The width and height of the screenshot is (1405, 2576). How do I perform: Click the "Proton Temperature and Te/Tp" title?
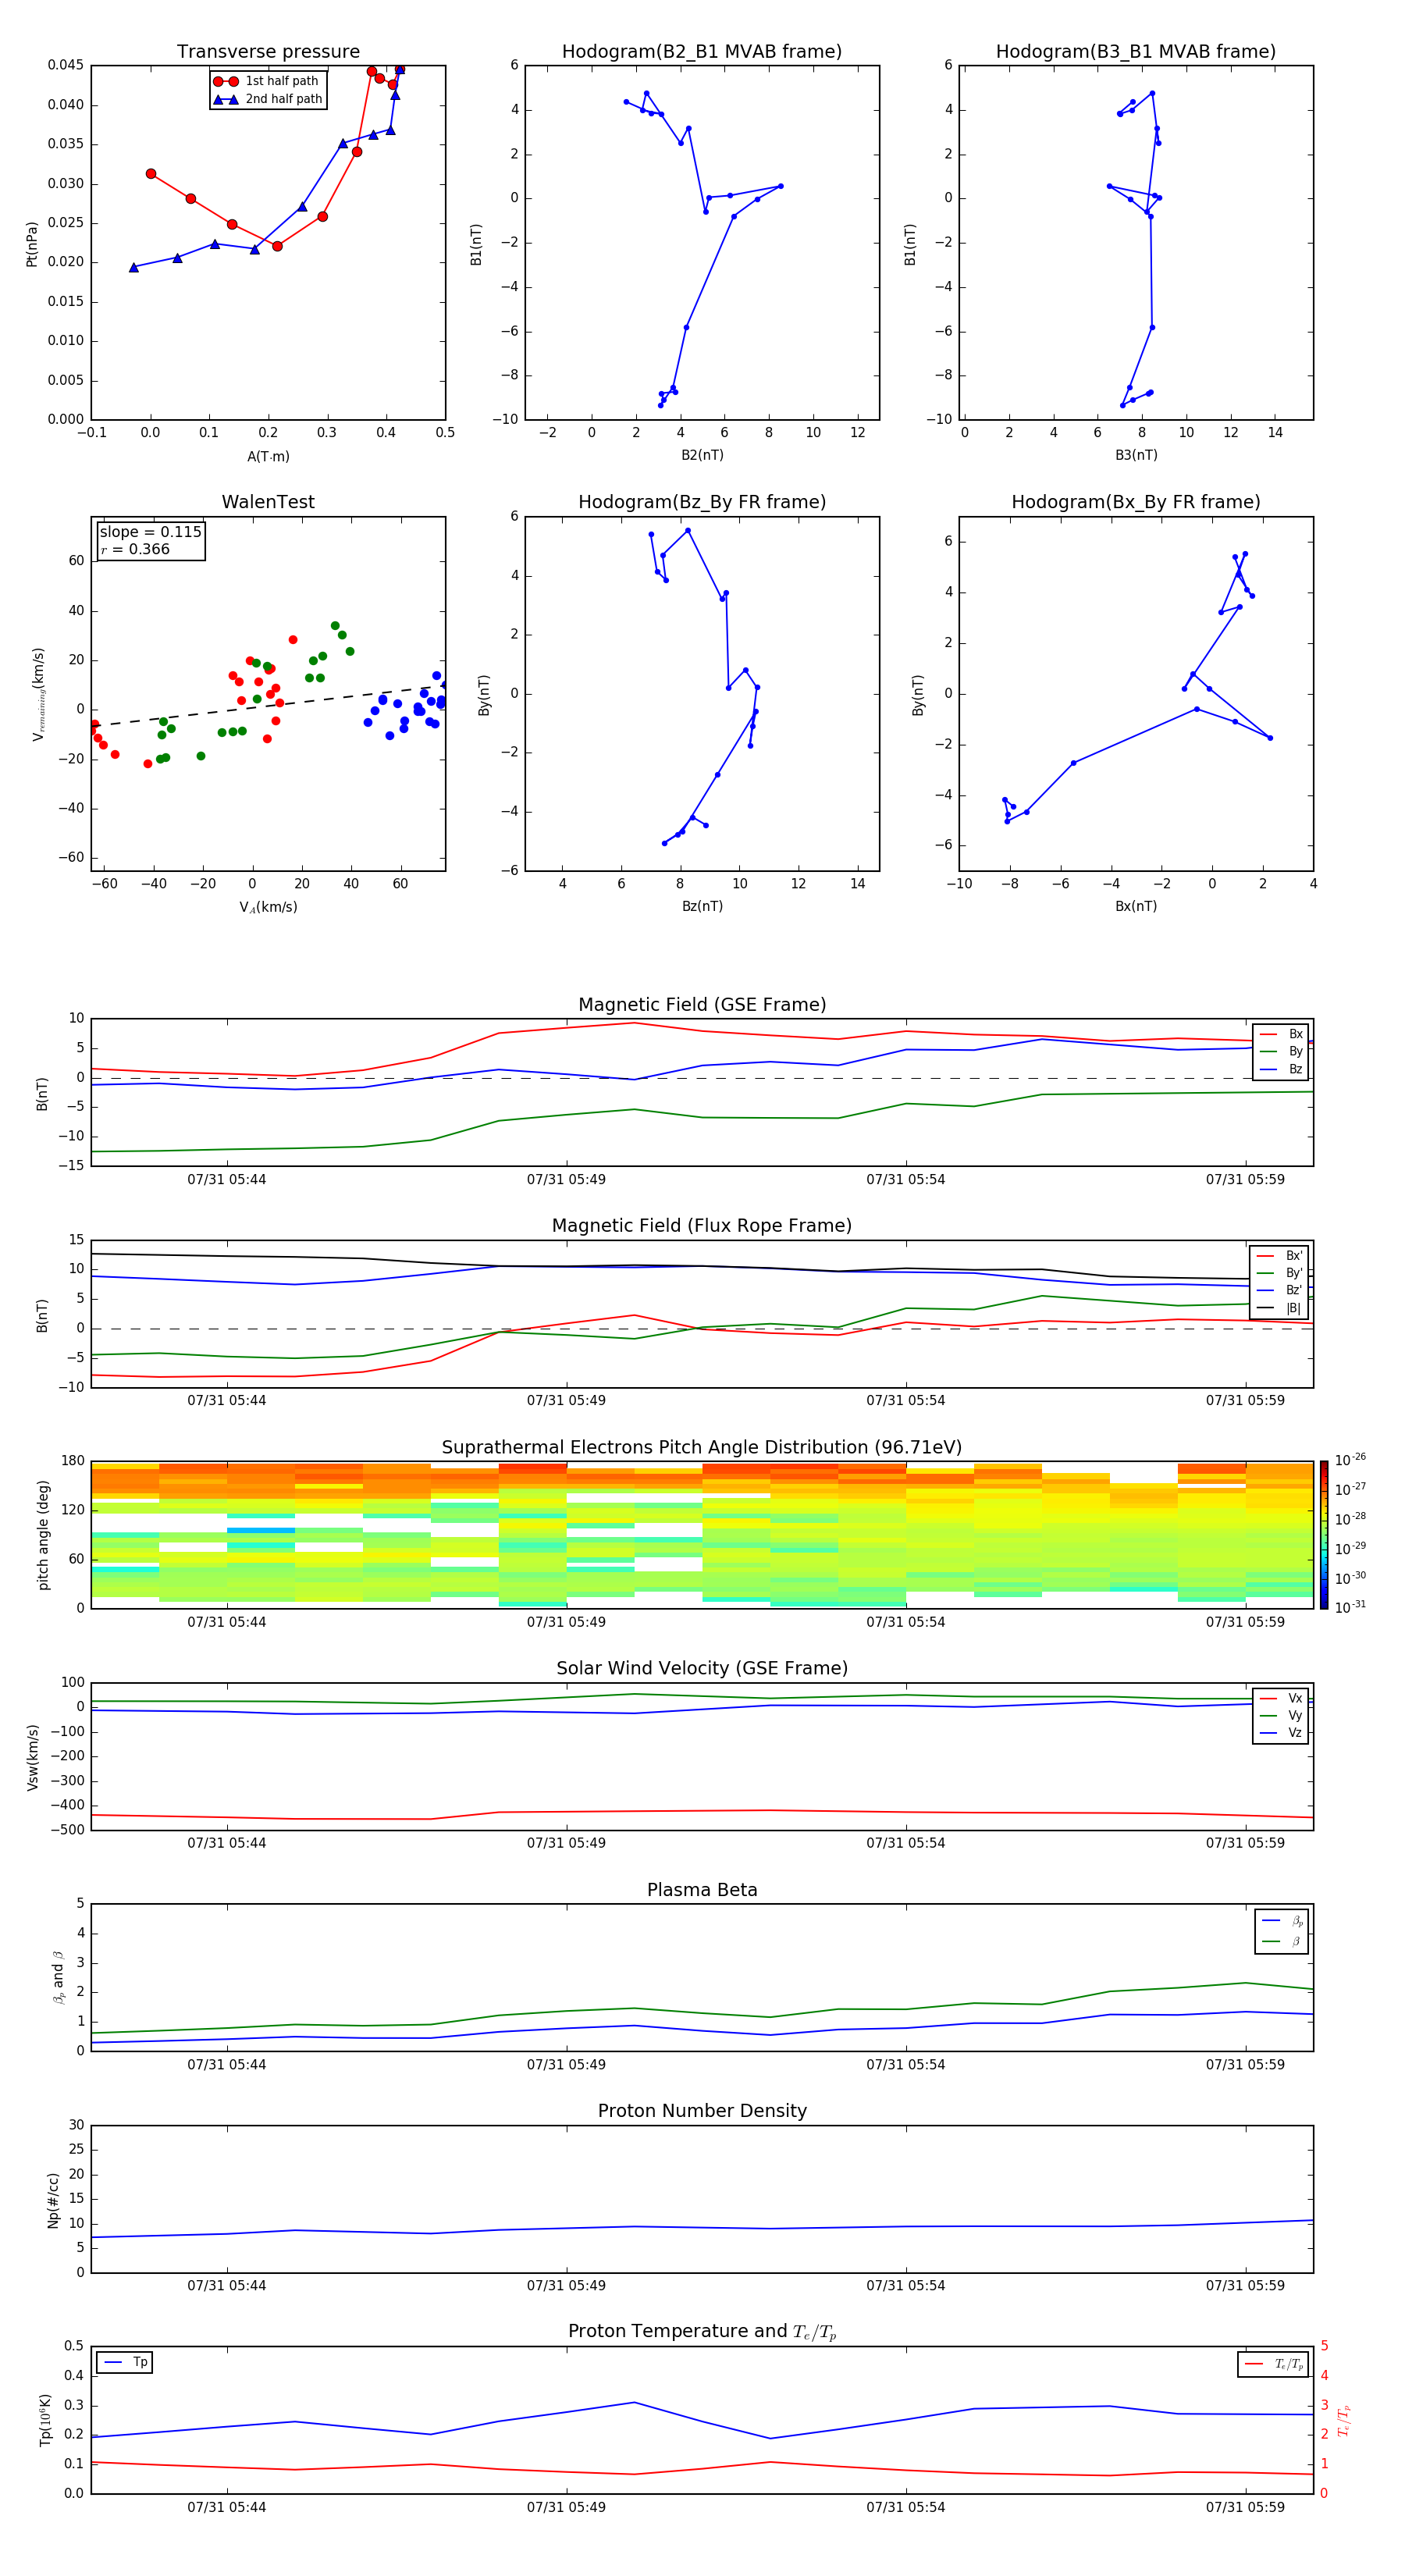[702, 2331]
